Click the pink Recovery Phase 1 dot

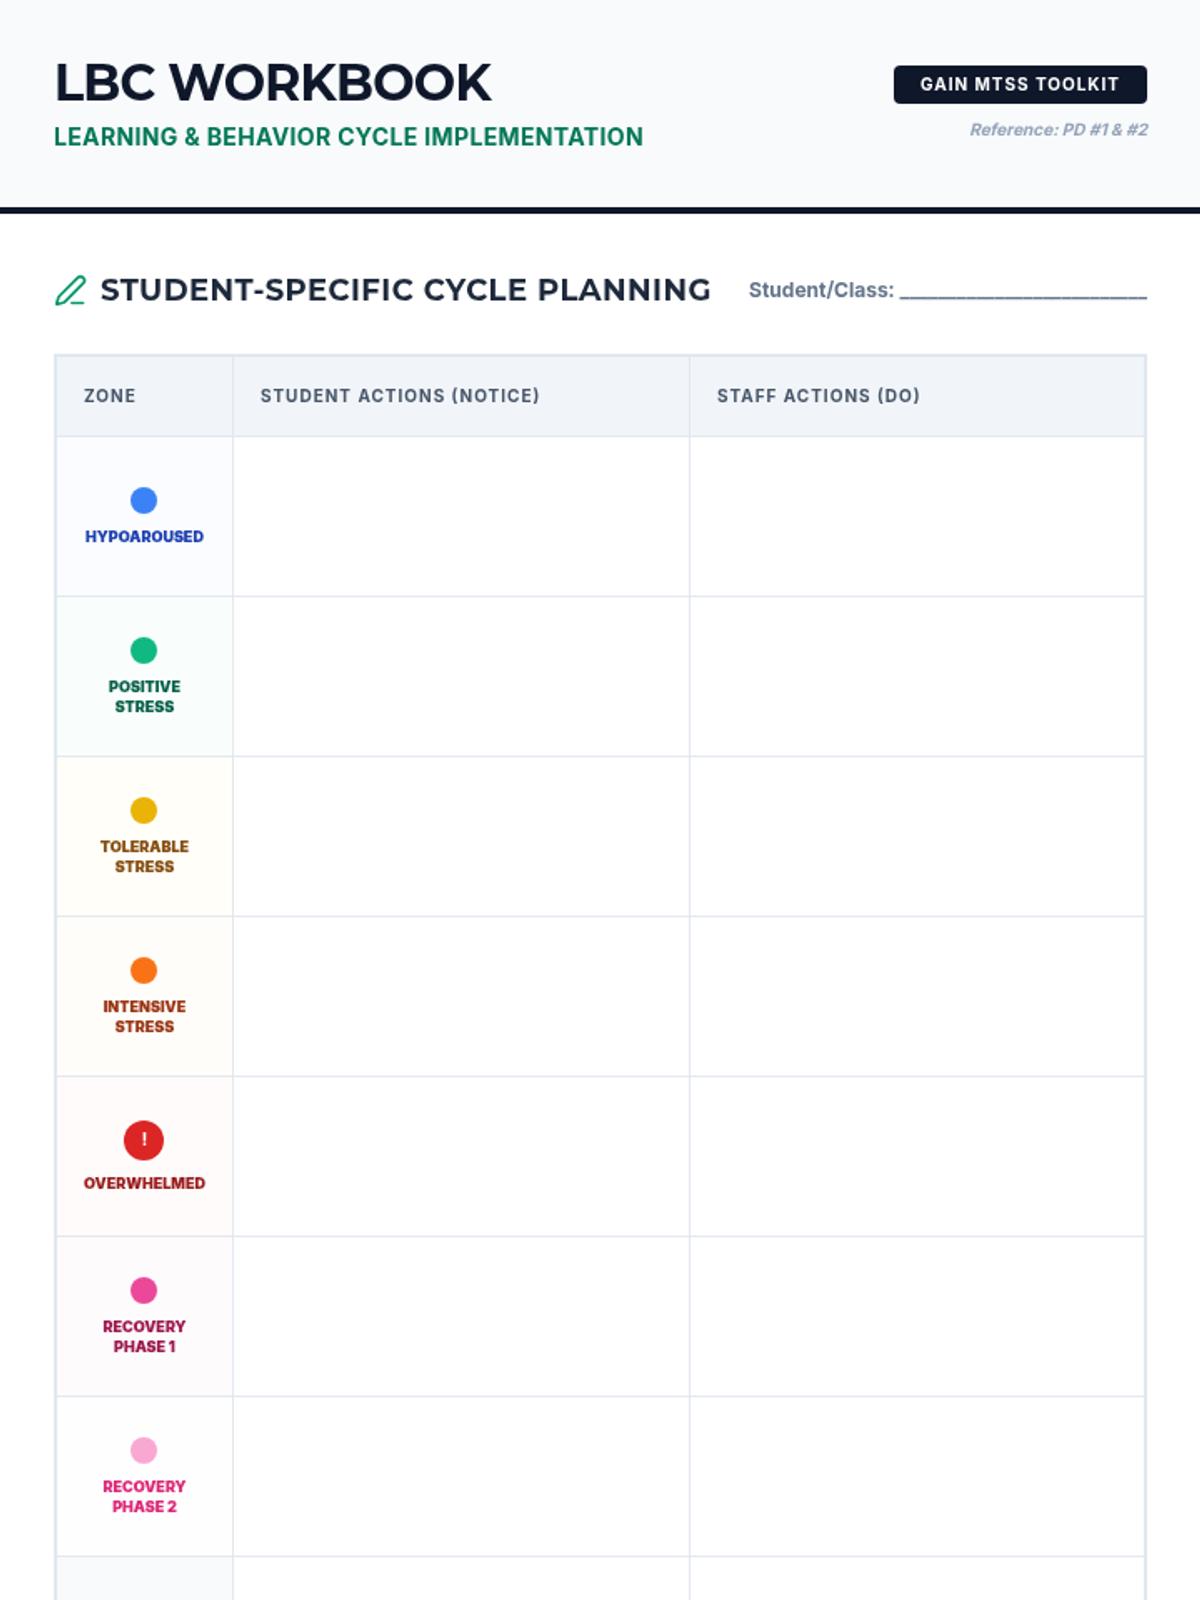coord(144,1290)
